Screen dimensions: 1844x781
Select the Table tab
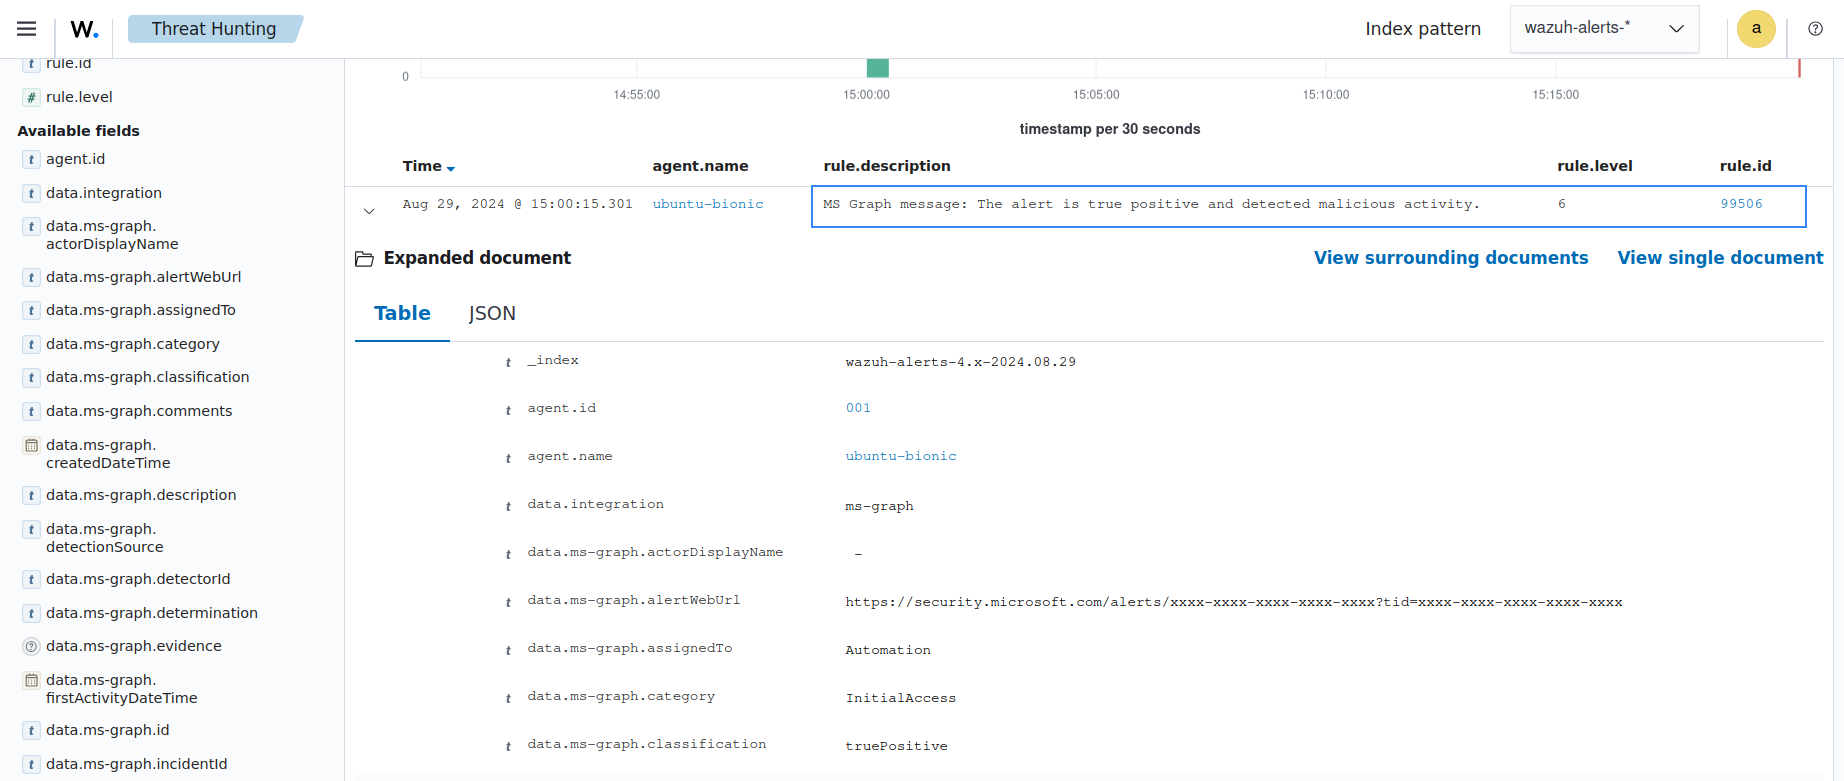coord(402,314)
